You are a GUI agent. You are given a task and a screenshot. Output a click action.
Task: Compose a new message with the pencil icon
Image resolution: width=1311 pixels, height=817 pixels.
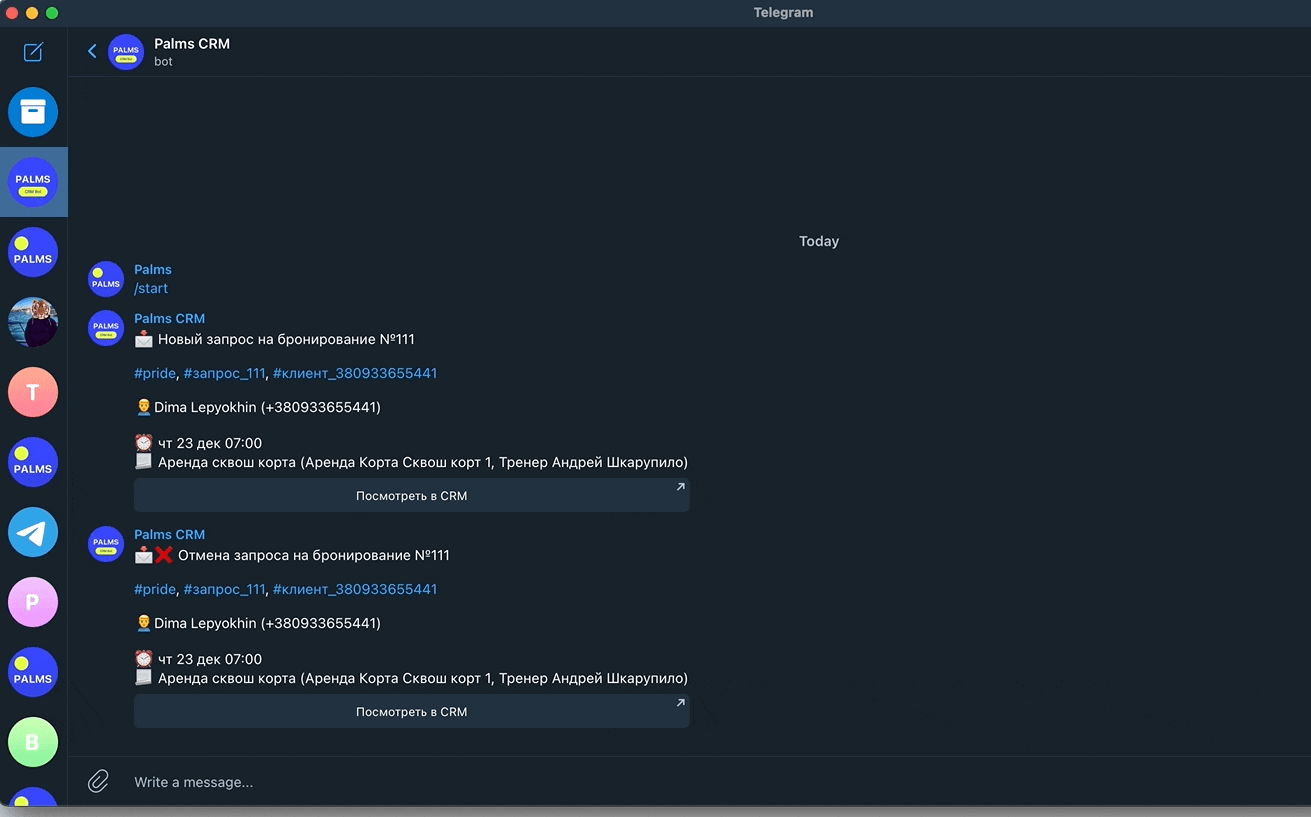pyautogui.click(x=33, y=52)
